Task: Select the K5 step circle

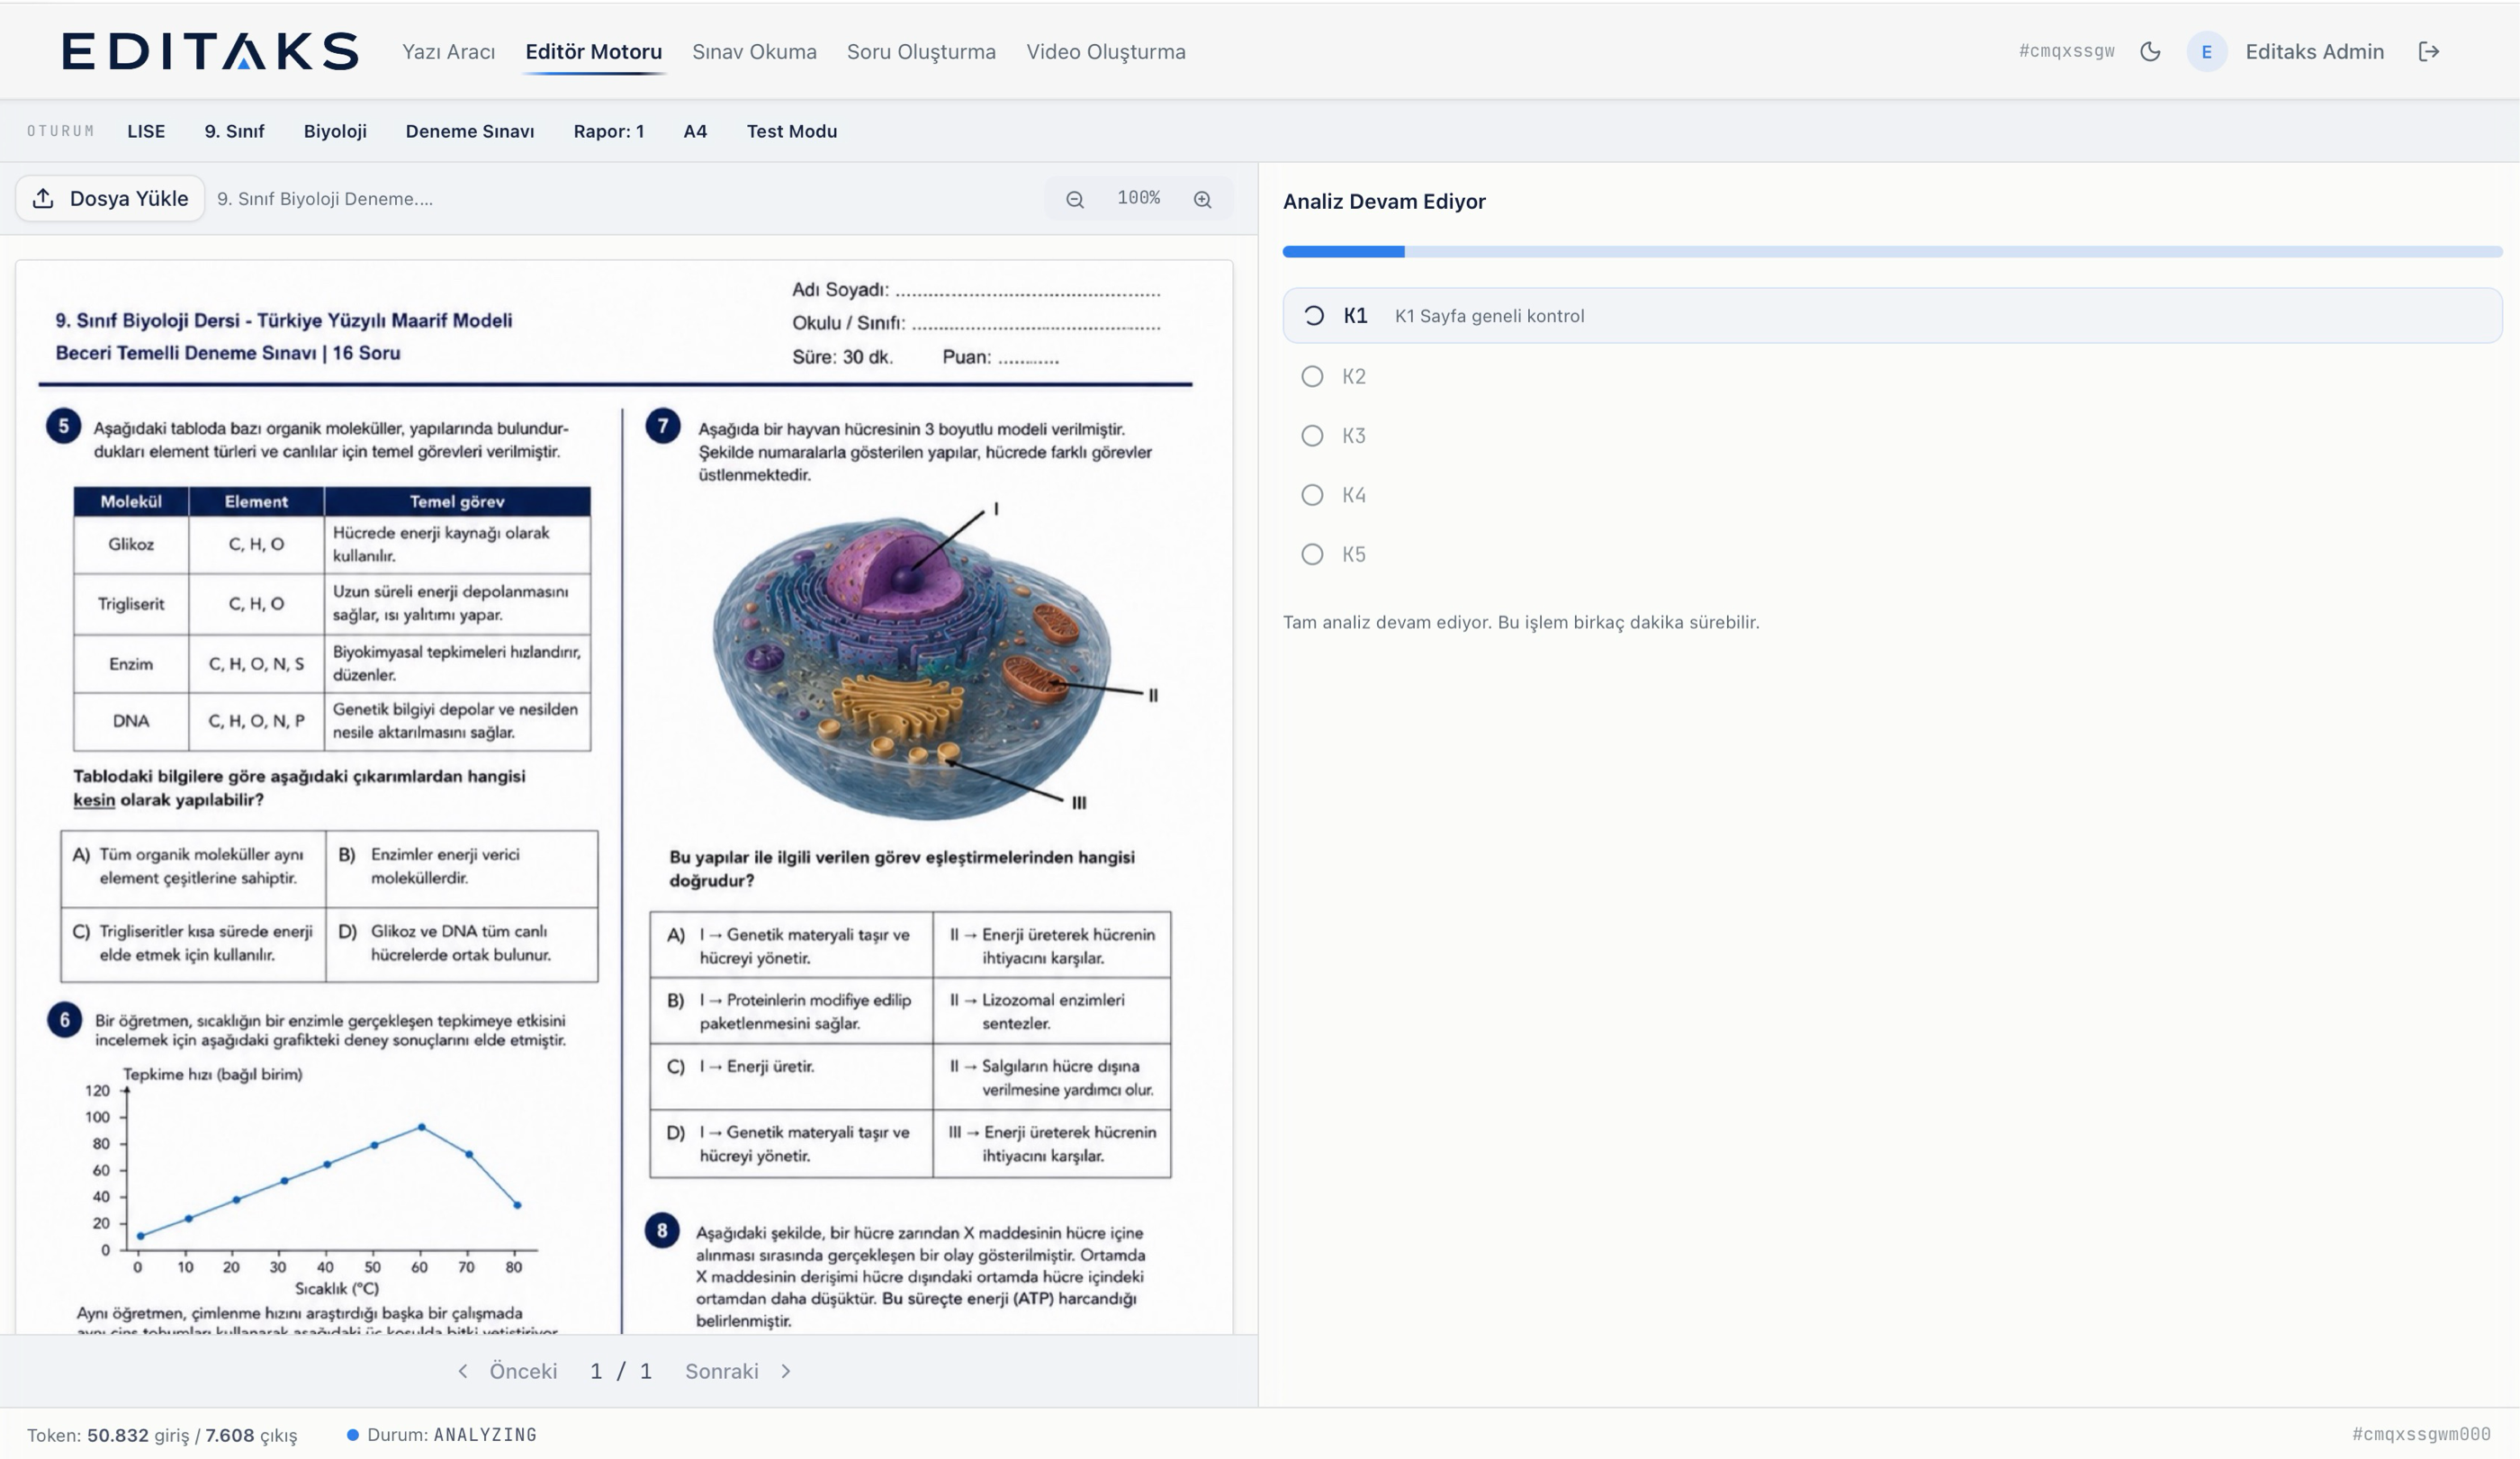Action: (x=1312, y=554)
